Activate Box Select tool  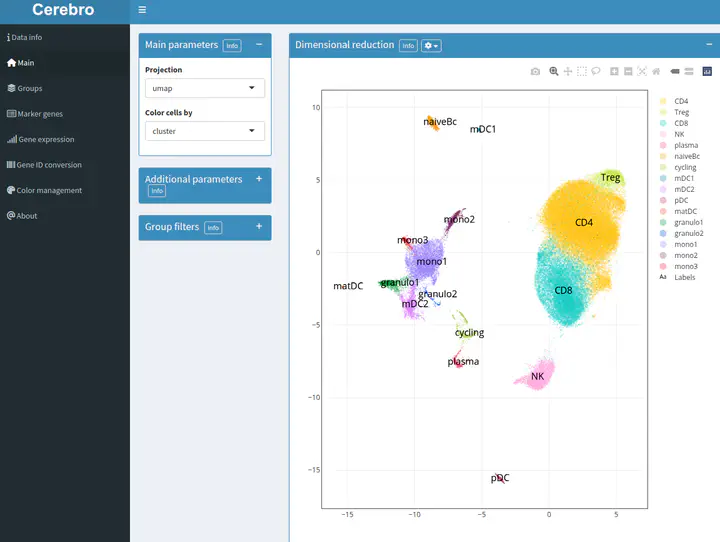(582, 72)
